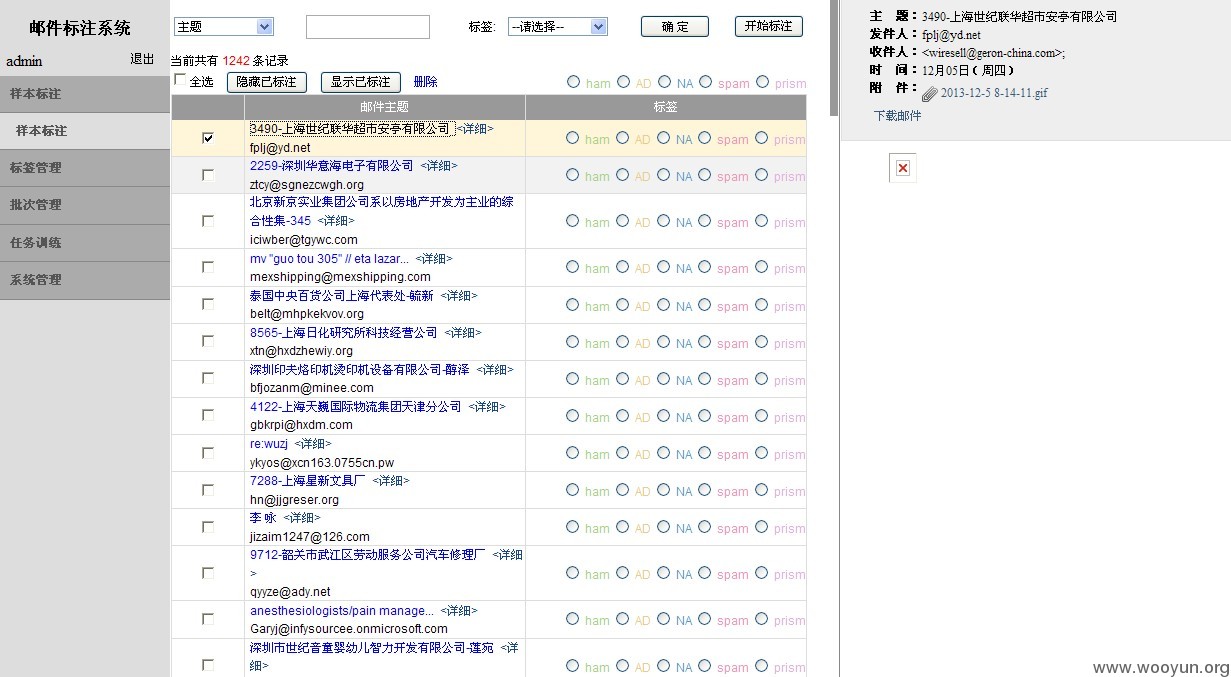Uncheck the 3490-上海世纪联华超市 row checkbox

(208, 138)
